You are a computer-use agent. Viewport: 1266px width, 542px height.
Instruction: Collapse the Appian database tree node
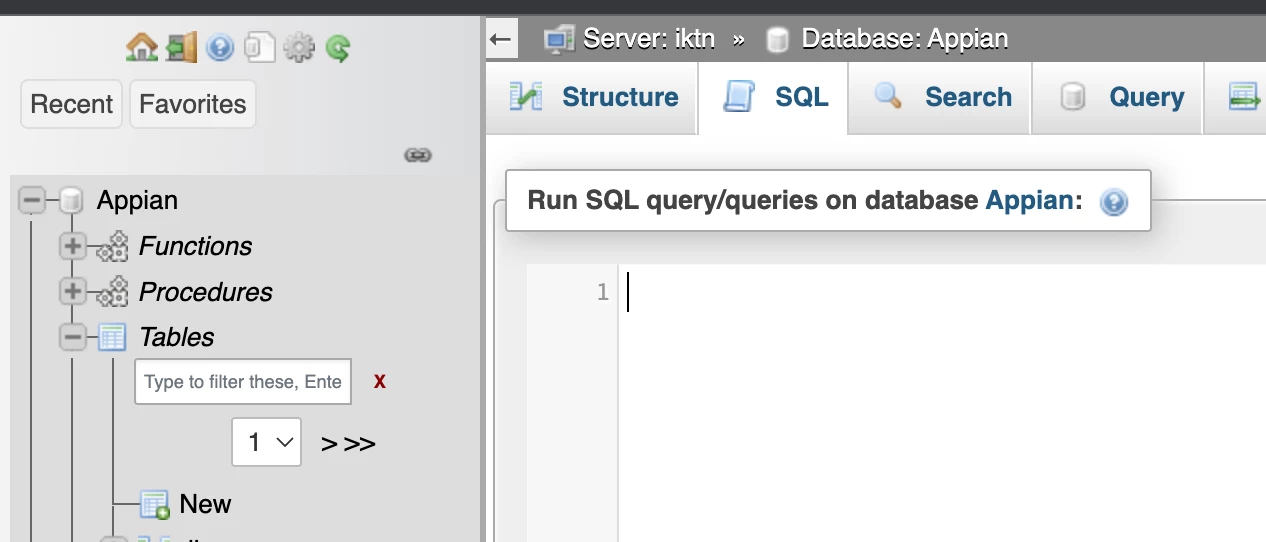coord(32,200)
